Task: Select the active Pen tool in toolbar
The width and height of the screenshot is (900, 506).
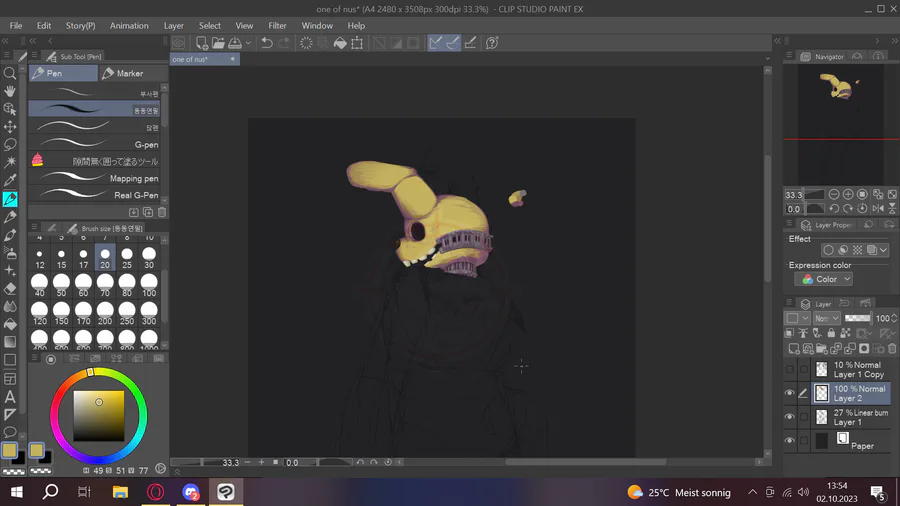Action: [x=10, y=198]
